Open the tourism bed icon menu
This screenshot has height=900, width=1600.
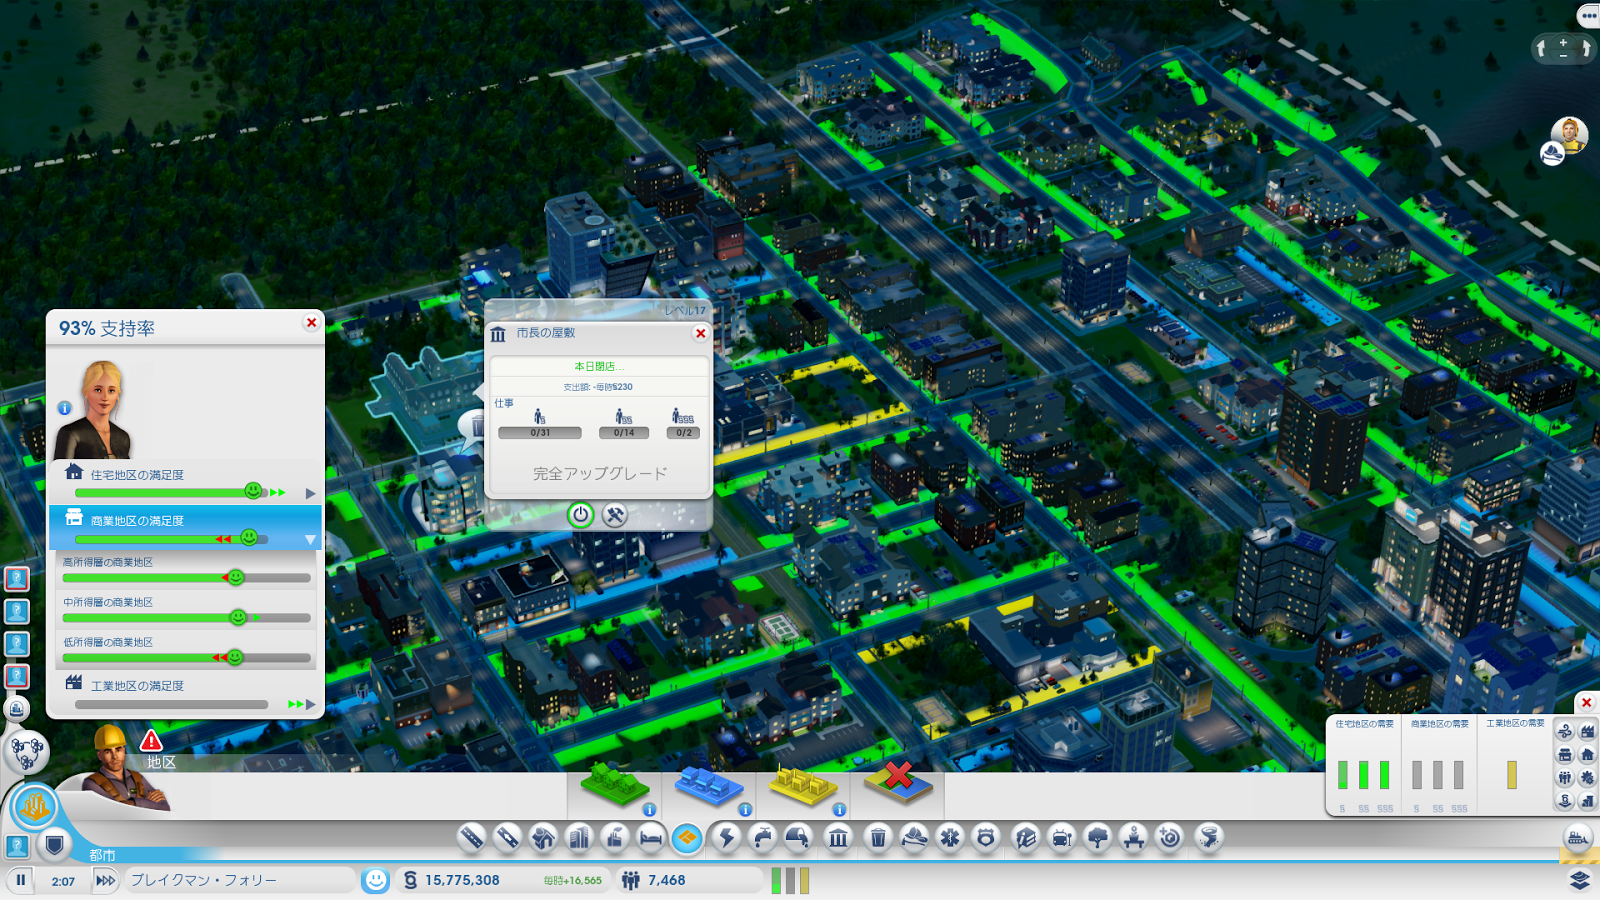click(x=651, y=837)
